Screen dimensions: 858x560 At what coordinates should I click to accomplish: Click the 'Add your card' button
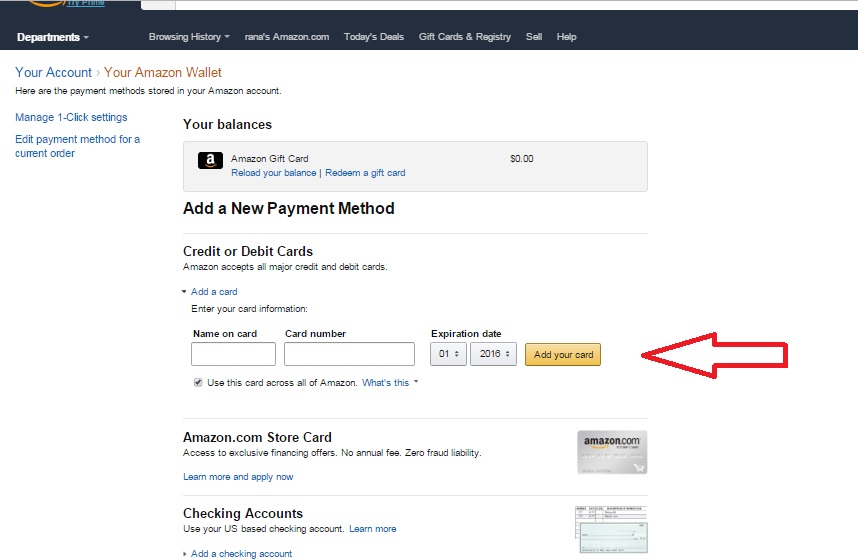click(x=563, y=354)
